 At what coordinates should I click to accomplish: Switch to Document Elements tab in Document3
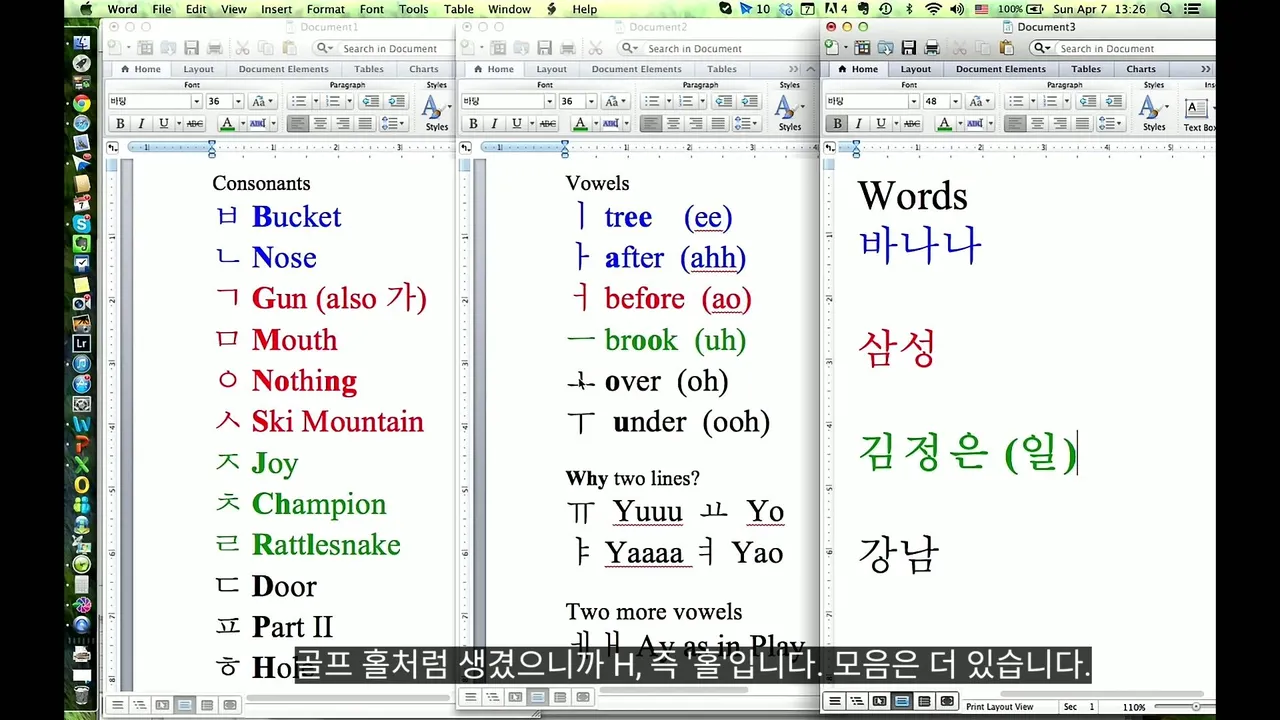click(1001, 69)
